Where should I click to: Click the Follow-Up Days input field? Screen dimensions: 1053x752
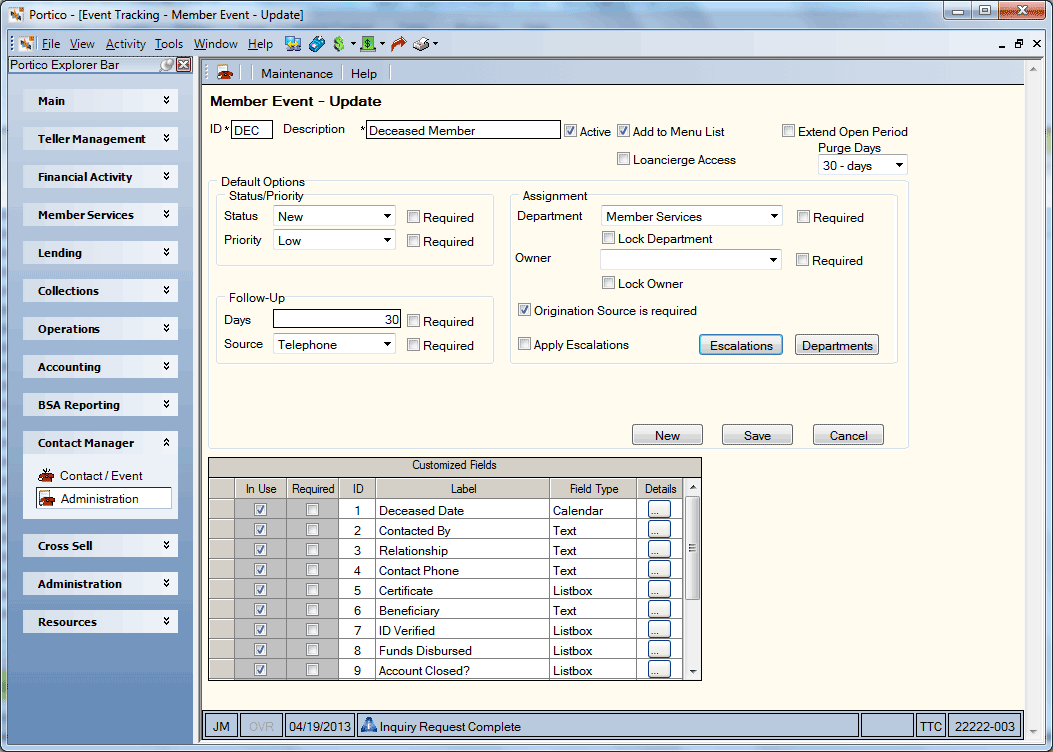pyautogui.click(x=336, y=319)
